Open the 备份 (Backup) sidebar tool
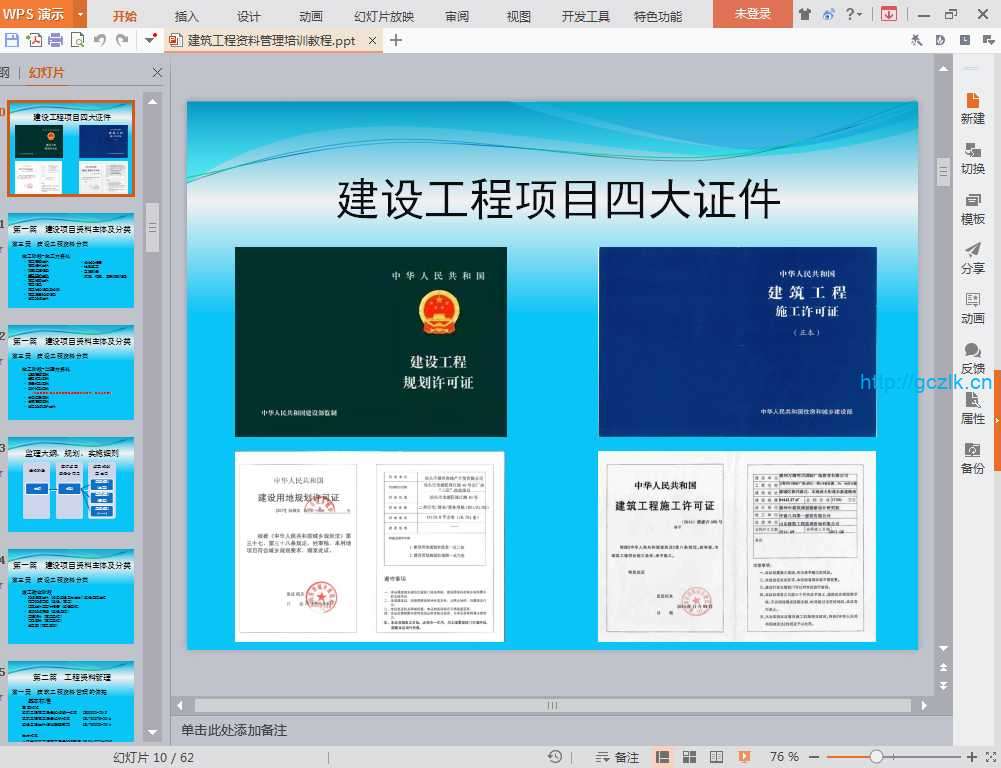 click(972, 458)
